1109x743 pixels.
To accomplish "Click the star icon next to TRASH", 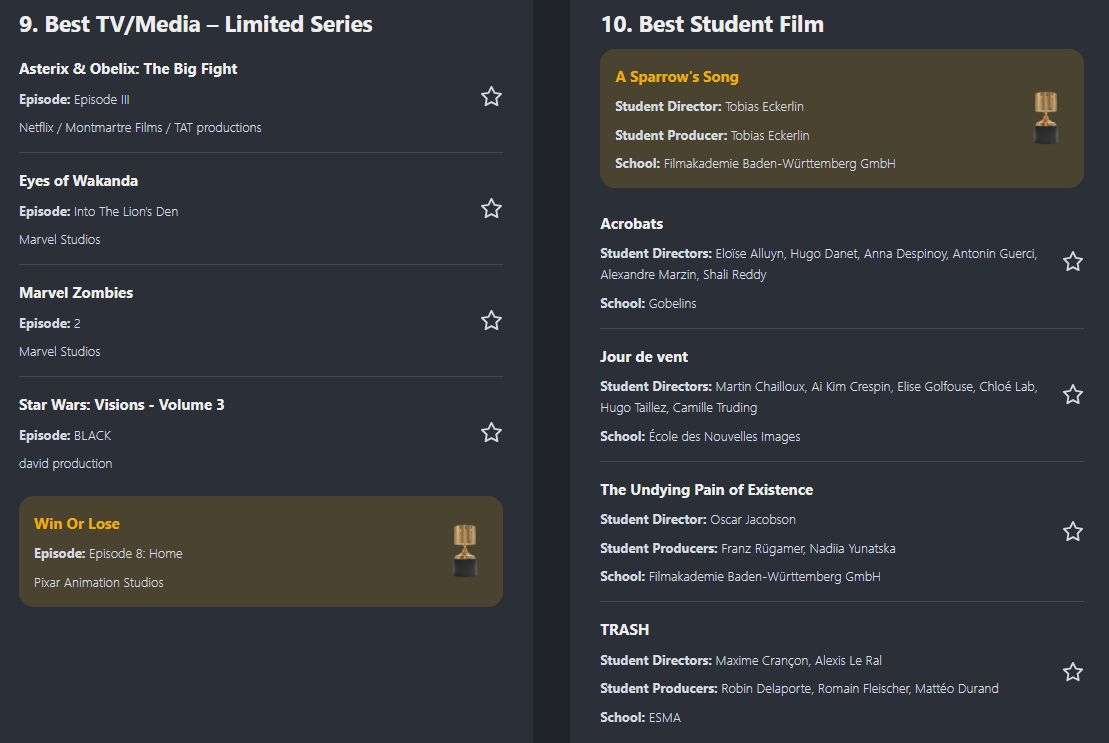I will (1072, 672).
